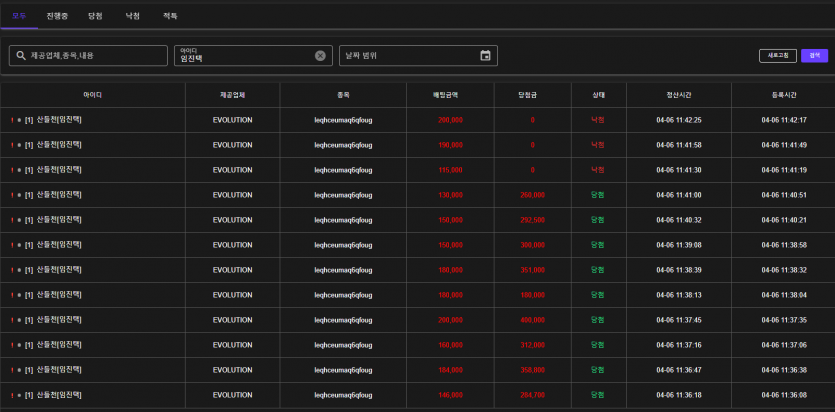Open the 낙첨 tab
Screen dimensions: 835x412
[x=133, y=16]
